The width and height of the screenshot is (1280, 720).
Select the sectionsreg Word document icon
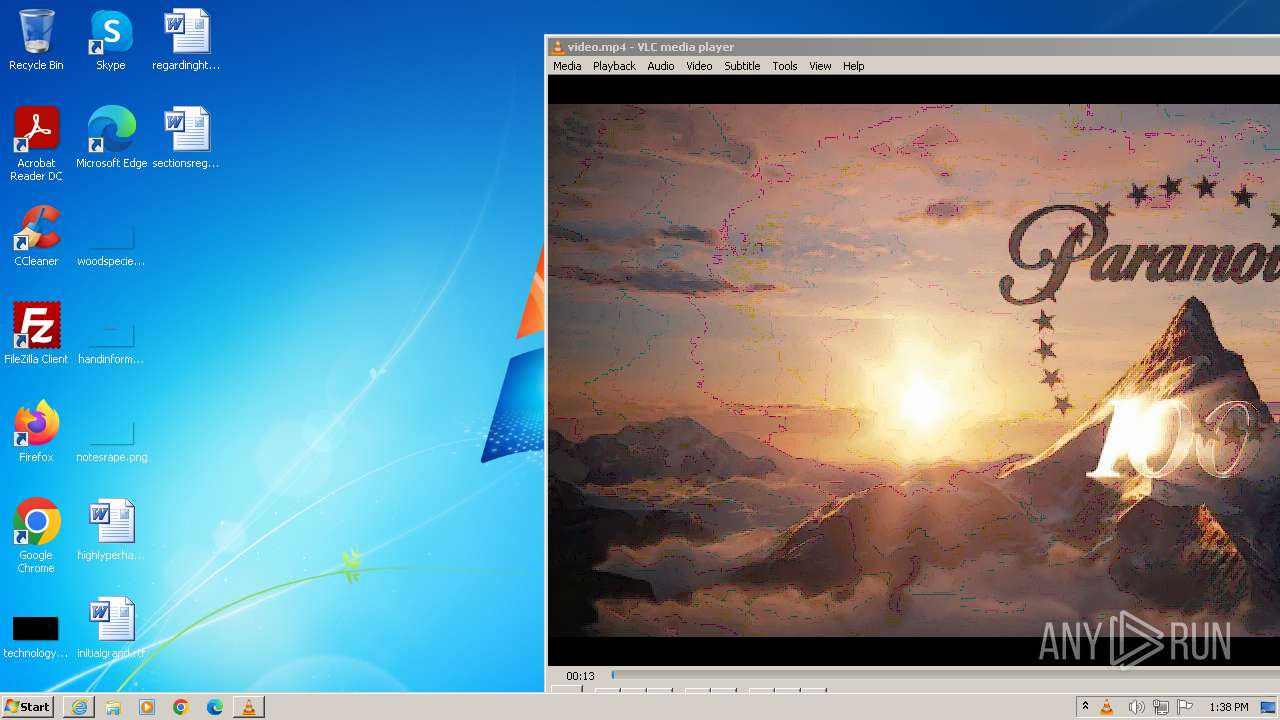(x=186, y=138)
